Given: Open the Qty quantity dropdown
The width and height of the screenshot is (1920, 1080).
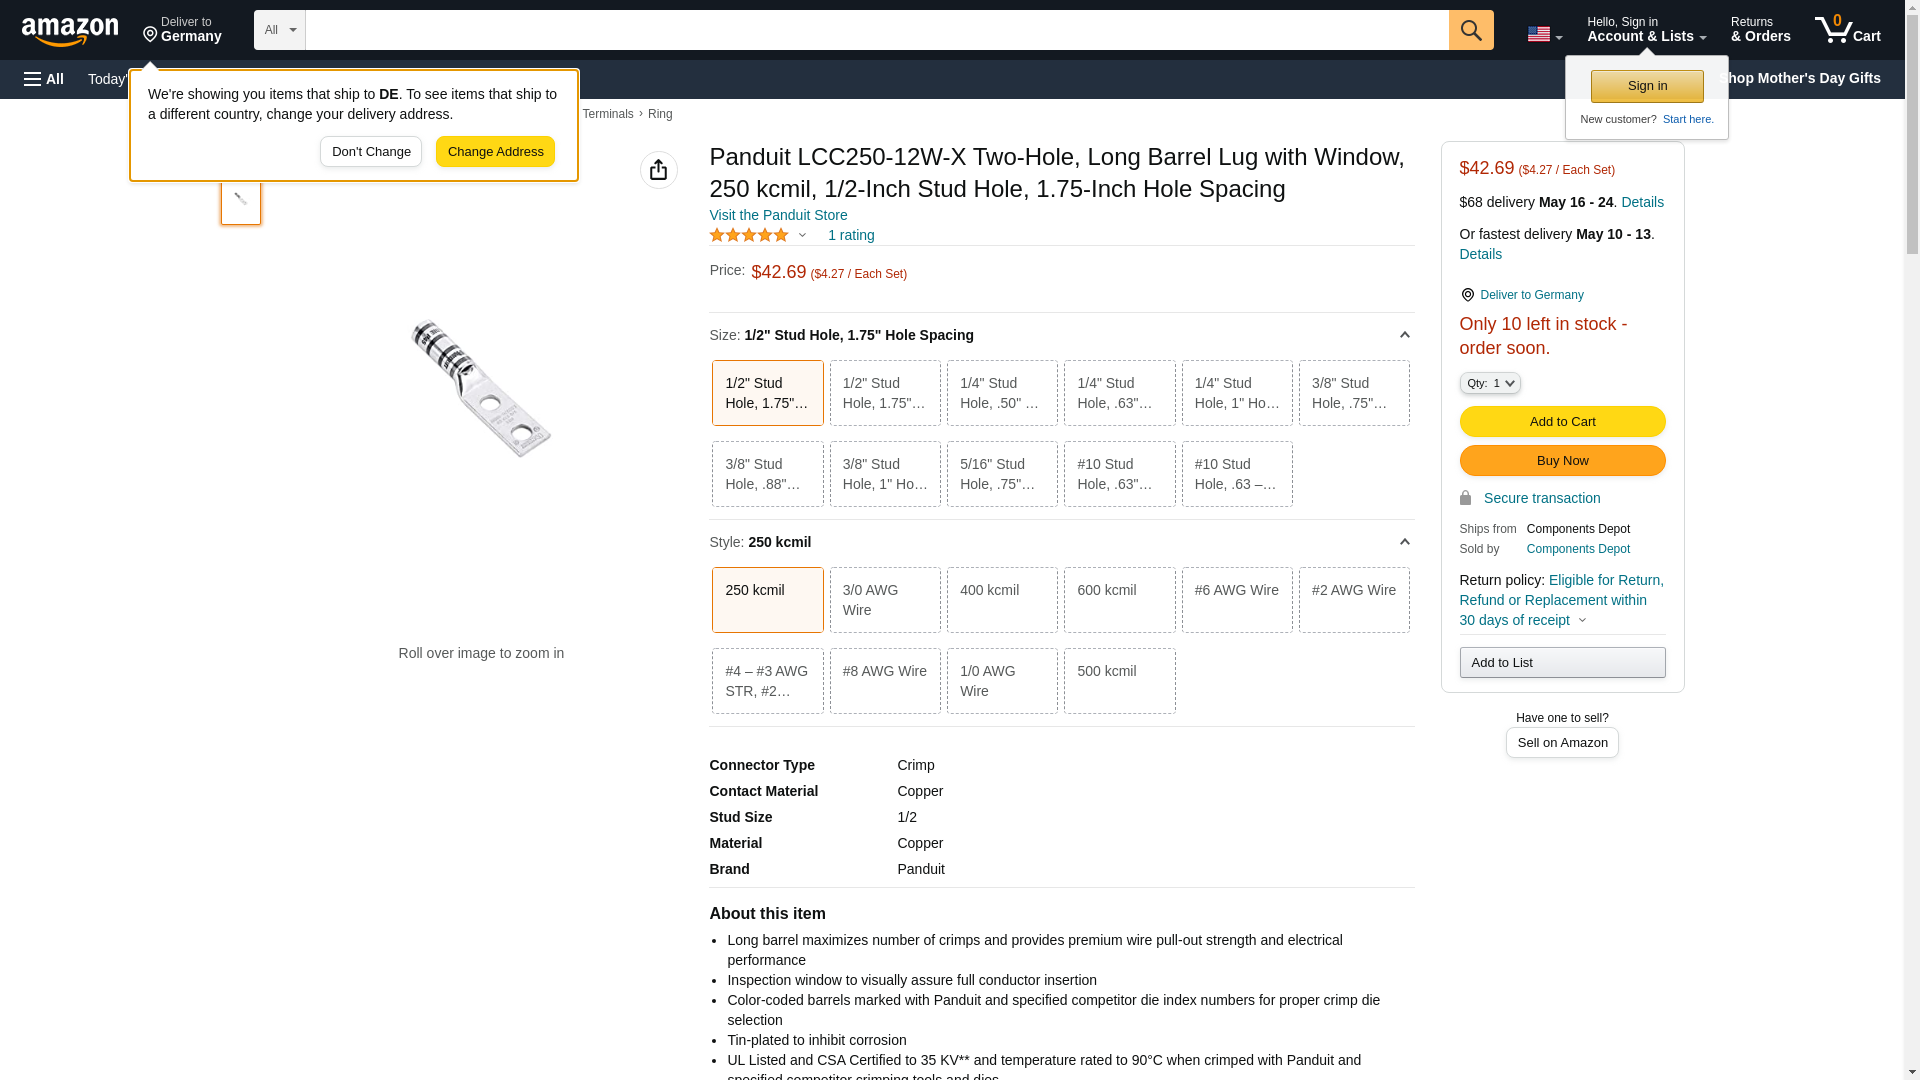Looking at the screenshot, I should point(1489,383).
